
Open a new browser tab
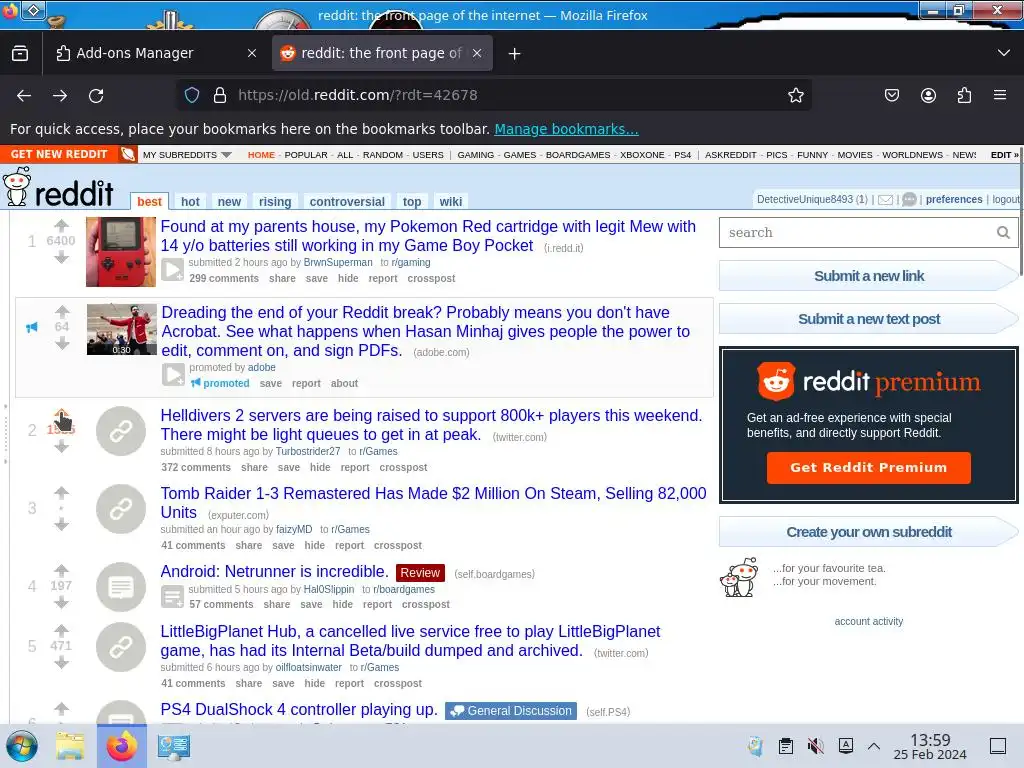point(515,54)
